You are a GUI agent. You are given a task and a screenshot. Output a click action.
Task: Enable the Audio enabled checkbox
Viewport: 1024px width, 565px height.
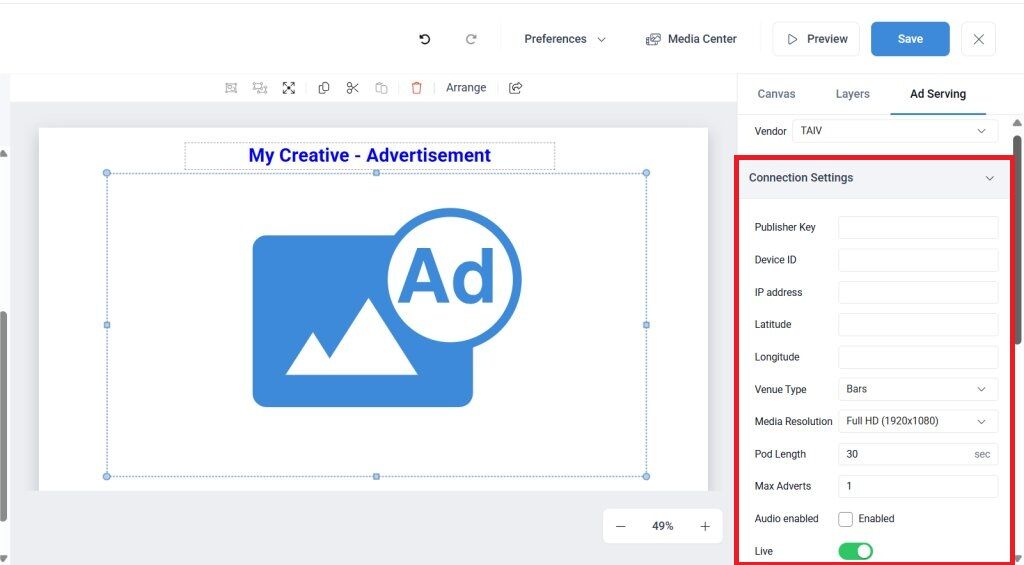[846, 519]
